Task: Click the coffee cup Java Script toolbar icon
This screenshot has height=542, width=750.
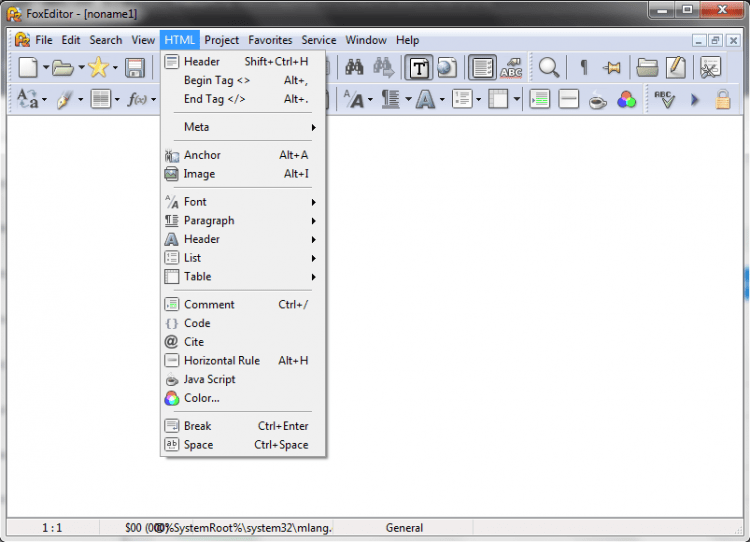Action: pos(598,100)
